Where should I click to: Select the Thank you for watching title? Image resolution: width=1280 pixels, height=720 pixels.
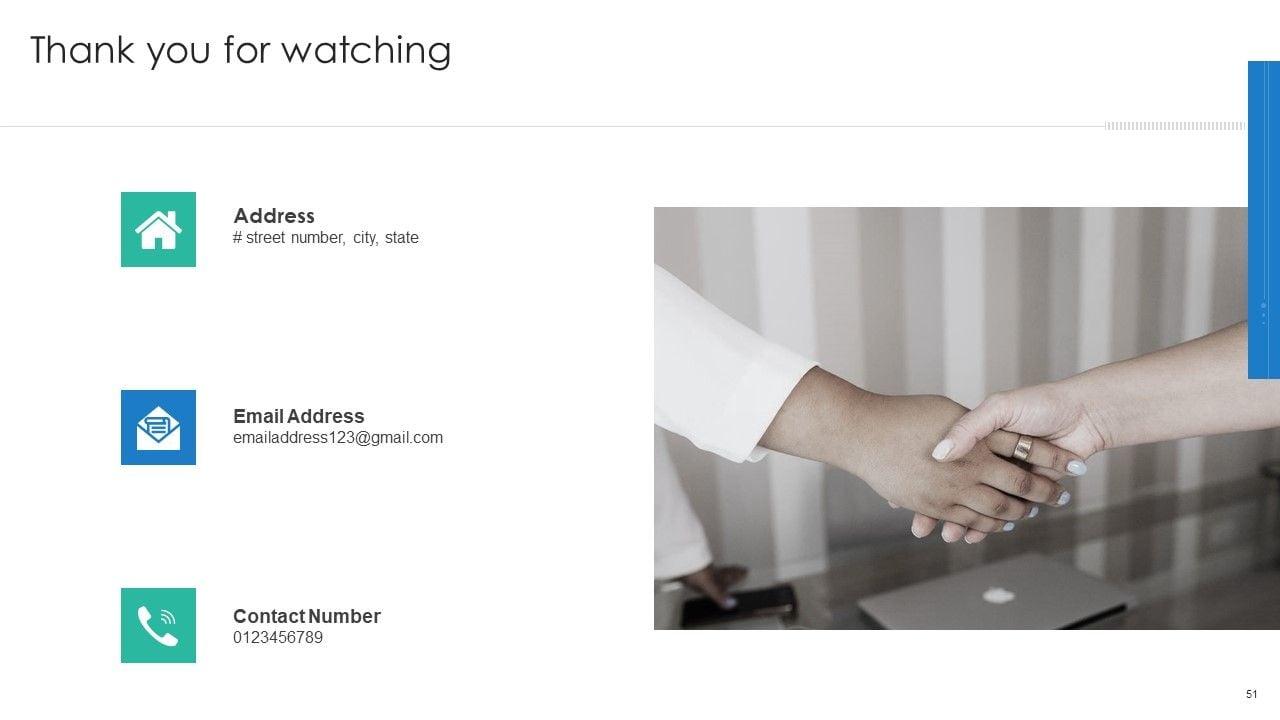pos(240,50)
